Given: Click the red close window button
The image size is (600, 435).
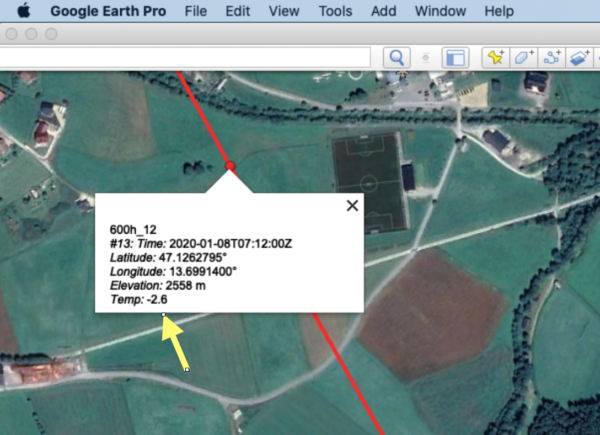Looking at the screenshot, I should point(11,34).
